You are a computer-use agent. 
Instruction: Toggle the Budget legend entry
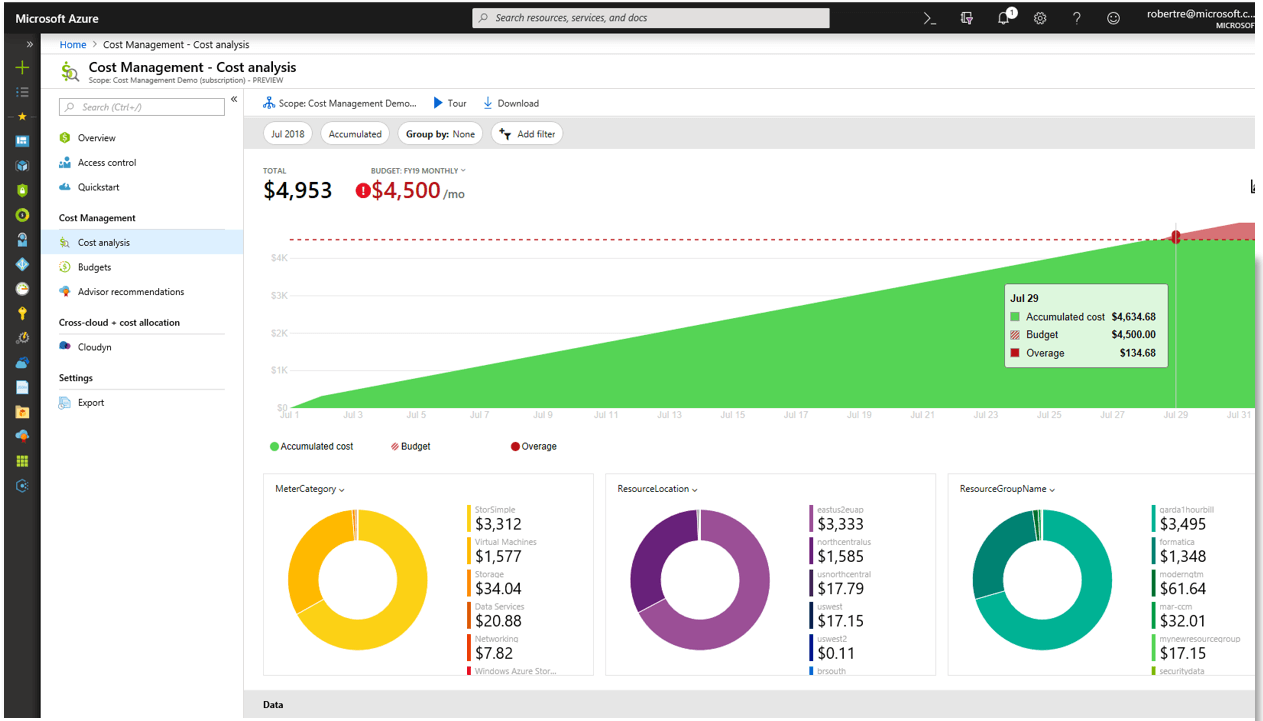click(x=411, y=446)
